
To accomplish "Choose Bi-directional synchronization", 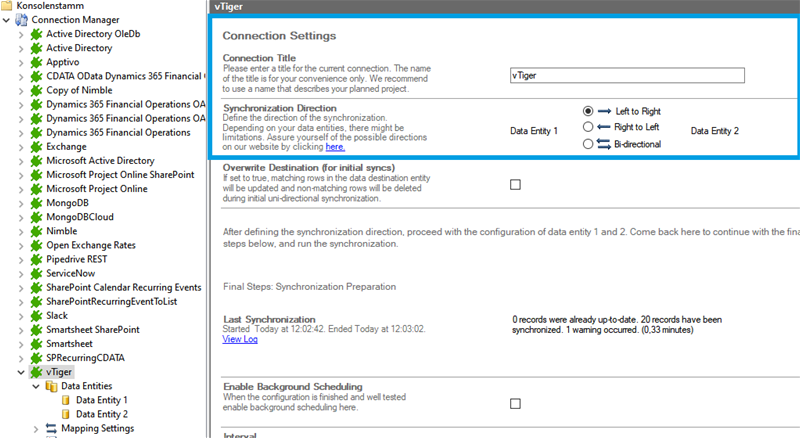I will point(588,144).
